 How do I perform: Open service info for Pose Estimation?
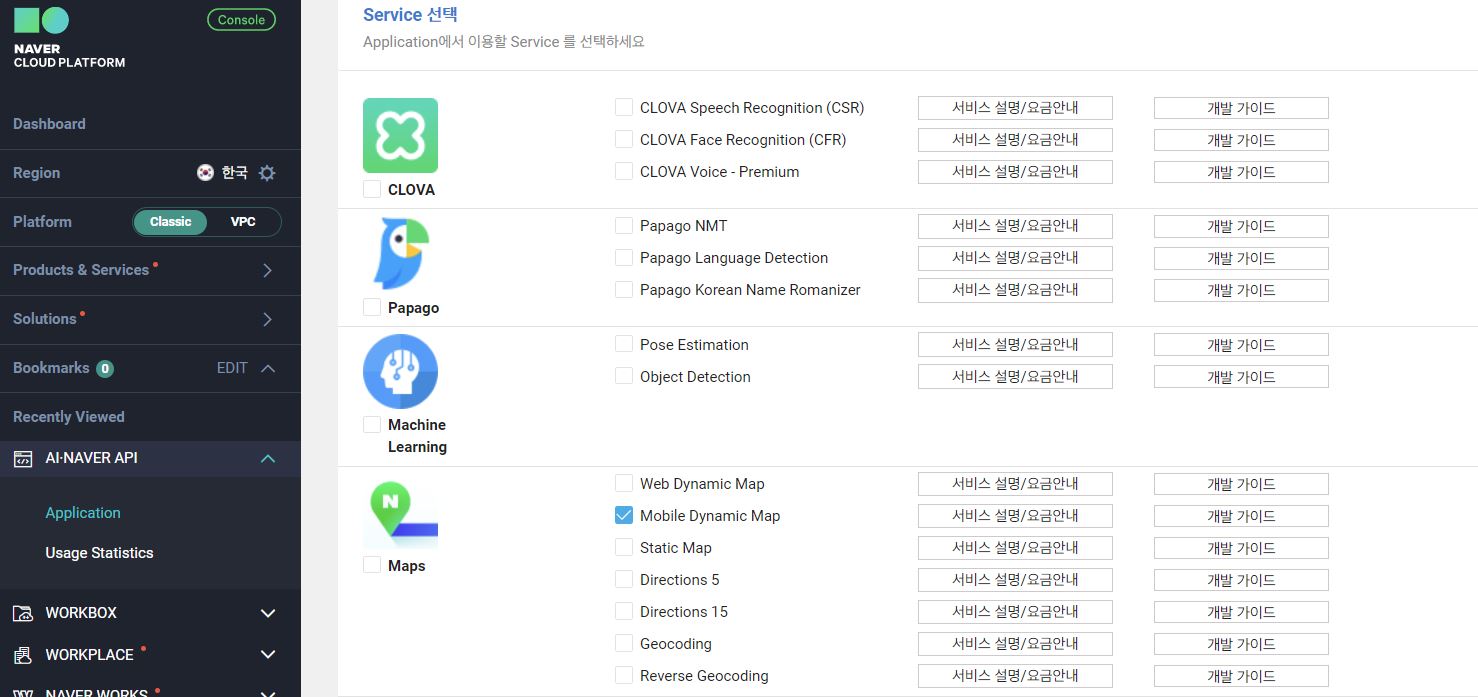coord(1015,345)
